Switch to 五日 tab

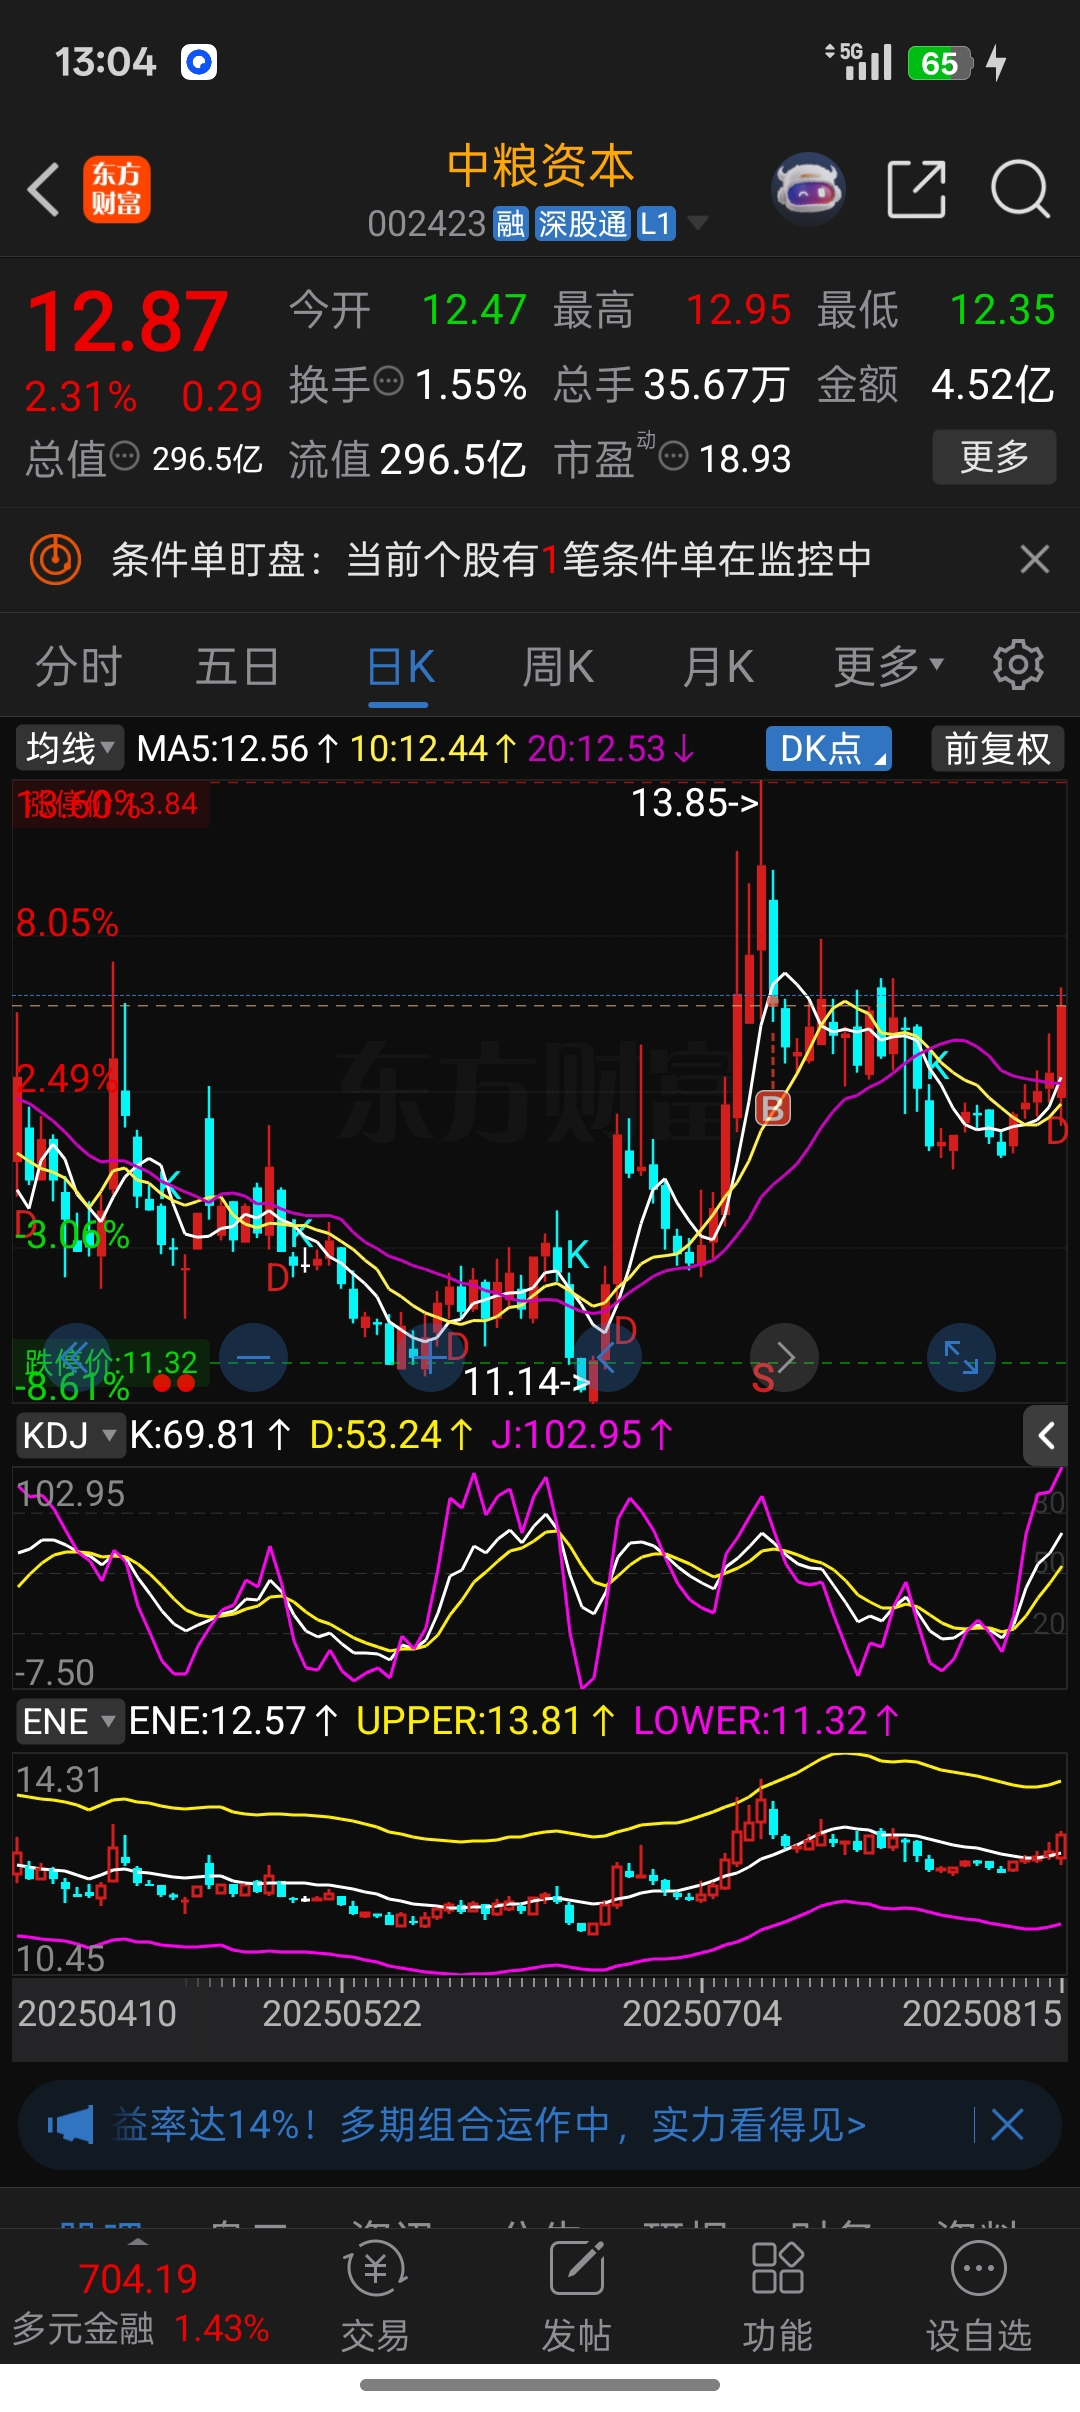tap(237, 666)
